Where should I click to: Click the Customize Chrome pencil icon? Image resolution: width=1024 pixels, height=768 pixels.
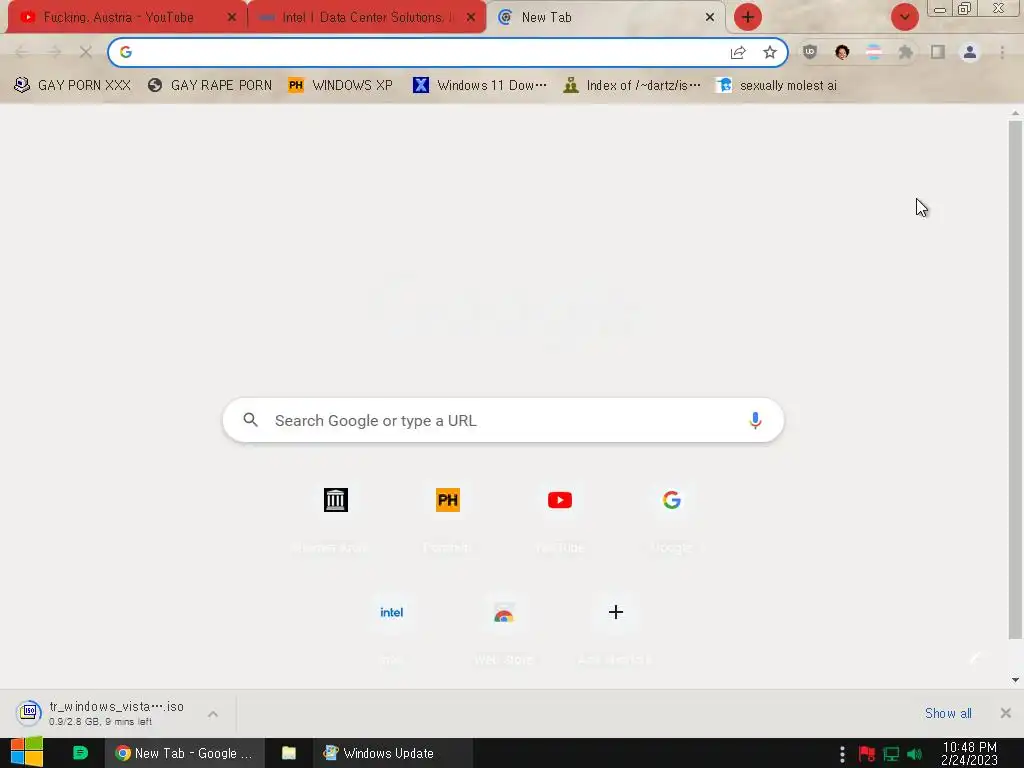coord(974,659)
